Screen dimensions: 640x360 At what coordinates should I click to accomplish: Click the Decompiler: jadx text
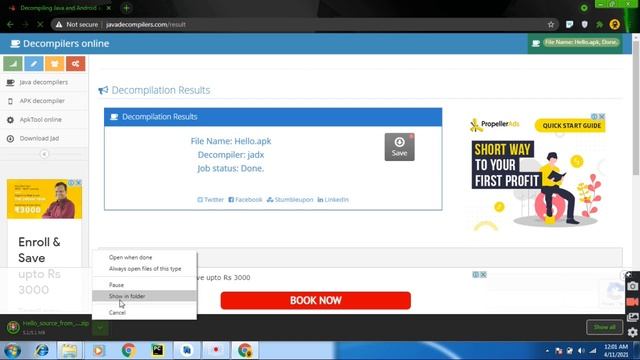(x=231, y=155)
